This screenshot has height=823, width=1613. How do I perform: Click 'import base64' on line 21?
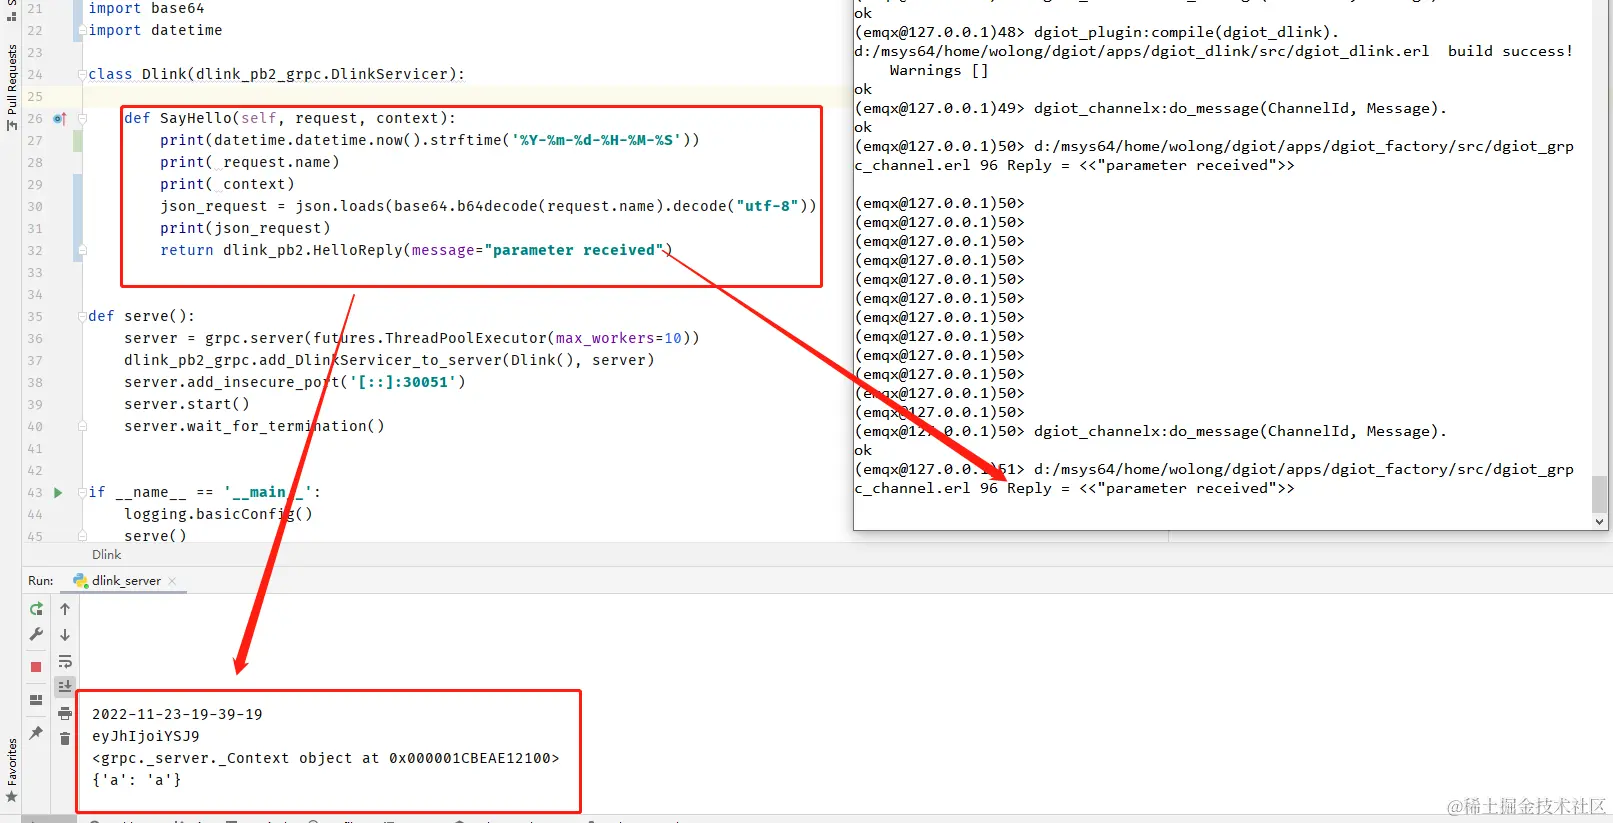click(x=146, y=8)
